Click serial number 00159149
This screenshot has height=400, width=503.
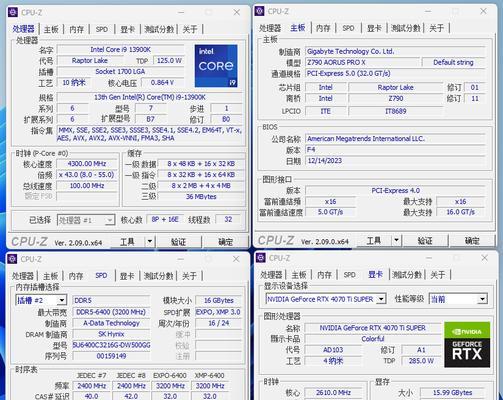(x=111, y=356)
